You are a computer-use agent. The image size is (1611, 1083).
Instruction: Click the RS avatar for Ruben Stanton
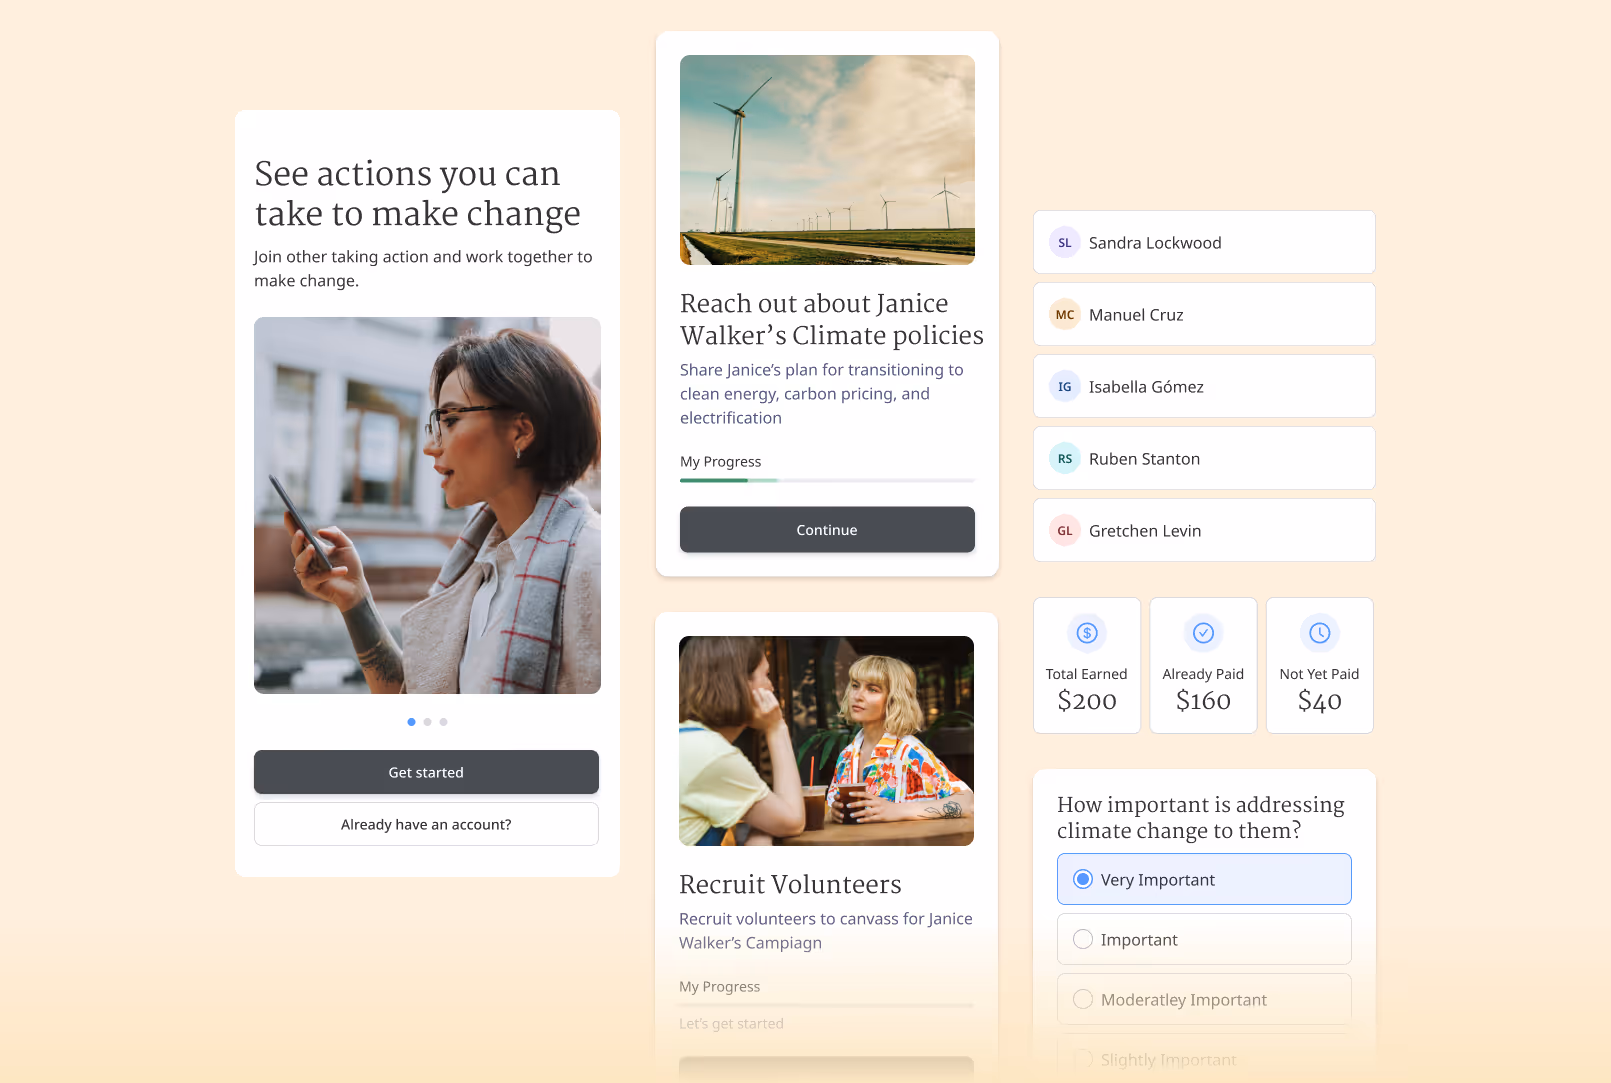tap(1065, 459)
